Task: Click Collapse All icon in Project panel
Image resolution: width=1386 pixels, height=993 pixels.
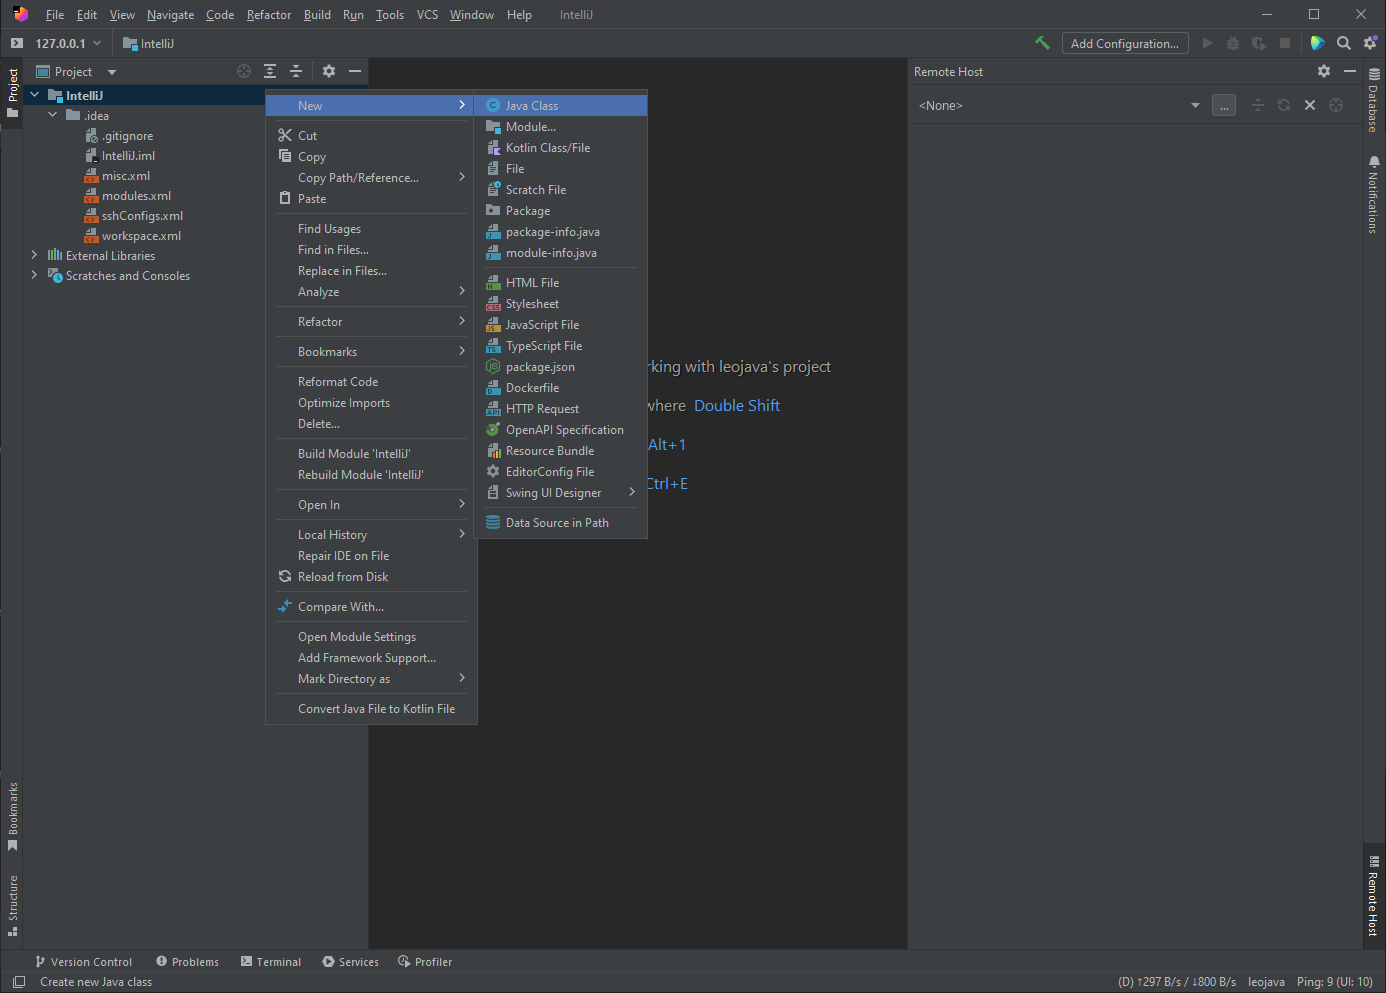Action: pyautogui.click(x=296, y=71)
